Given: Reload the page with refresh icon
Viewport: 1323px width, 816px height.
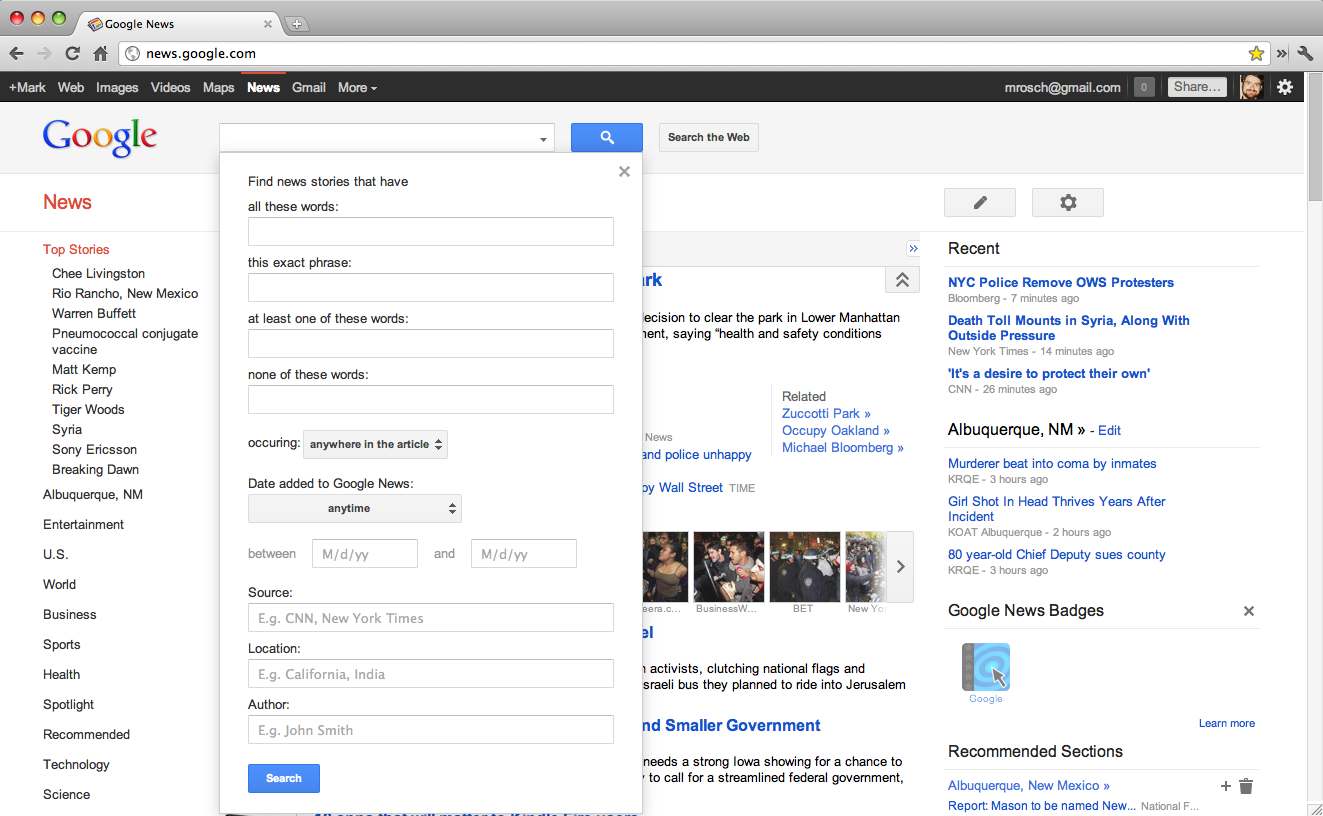Looking at the screenshot, I should [x=72, y=53].
